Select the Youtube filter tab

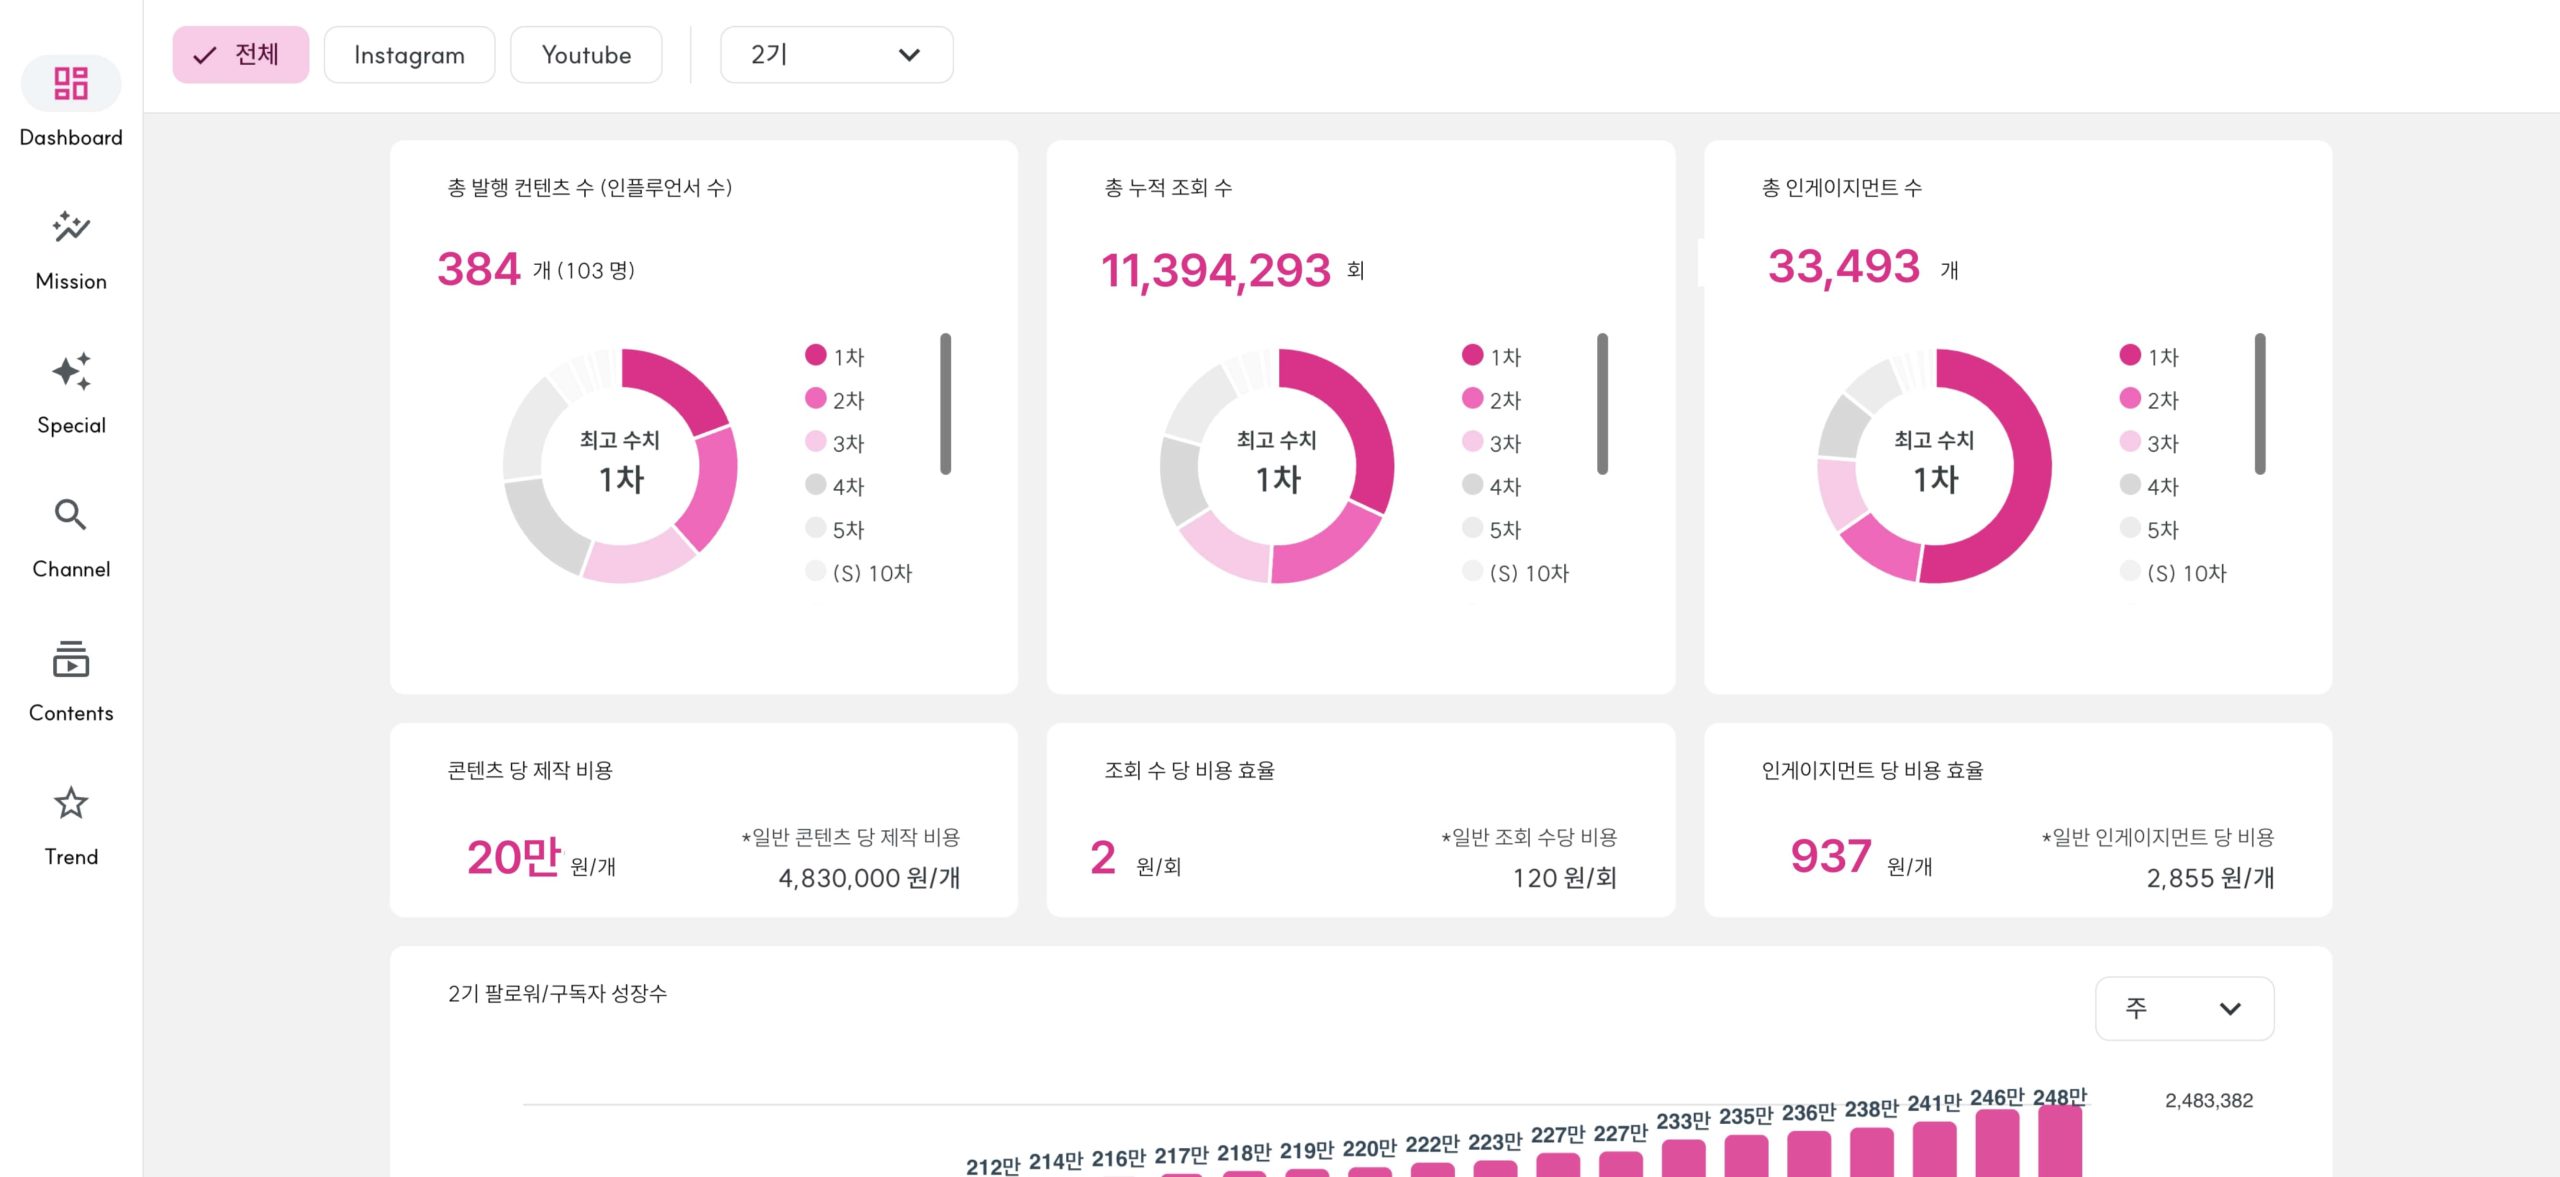click(586, 55)
